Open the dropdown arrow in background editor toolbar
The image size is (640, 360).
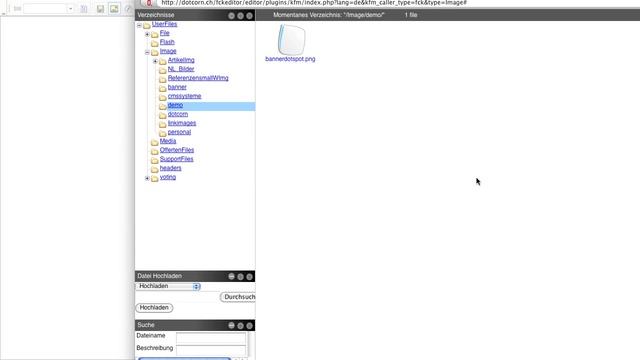(70, 9)
